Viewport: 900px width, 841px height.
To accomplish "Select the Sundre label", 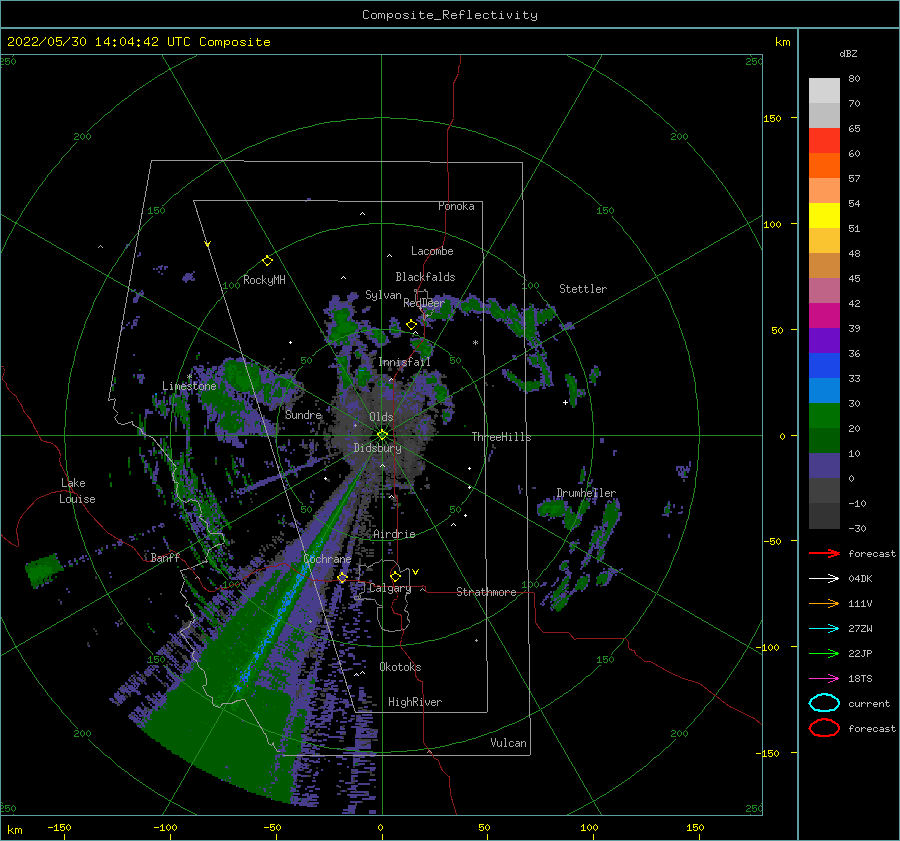I will [304, 414].
